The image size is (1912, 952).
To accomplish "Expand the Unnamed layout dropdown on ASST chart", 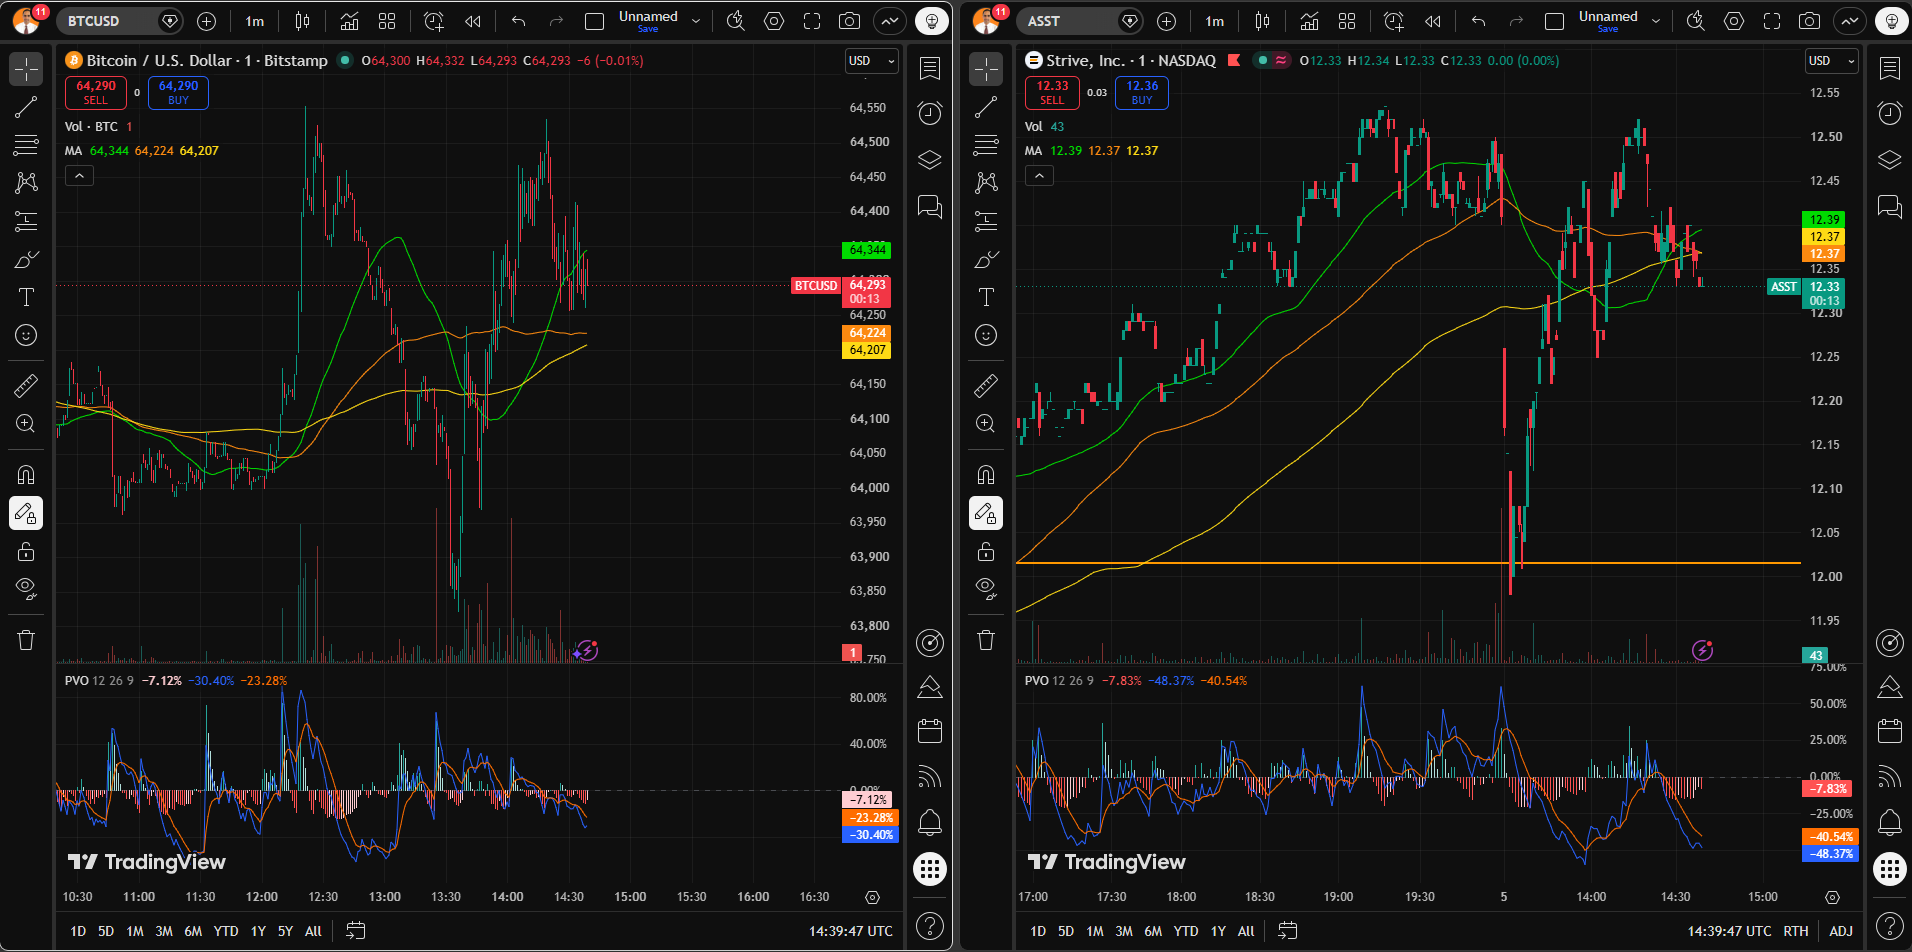I will (x=1656, y=21).
